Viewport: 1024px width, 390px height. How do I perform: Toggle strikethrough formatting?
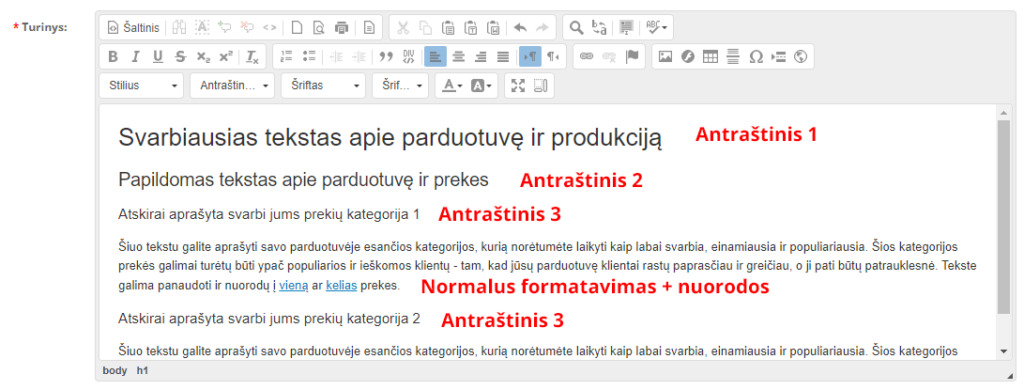pyautogui.click(x=180, y=57)
